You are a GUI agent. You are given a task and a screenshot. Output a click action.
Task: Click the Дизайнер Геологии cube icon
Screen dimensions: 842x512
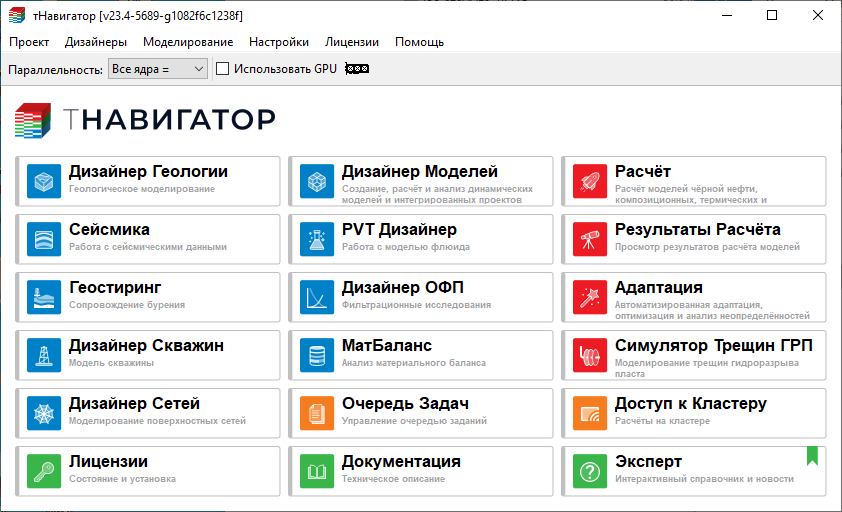click(43, 181)
